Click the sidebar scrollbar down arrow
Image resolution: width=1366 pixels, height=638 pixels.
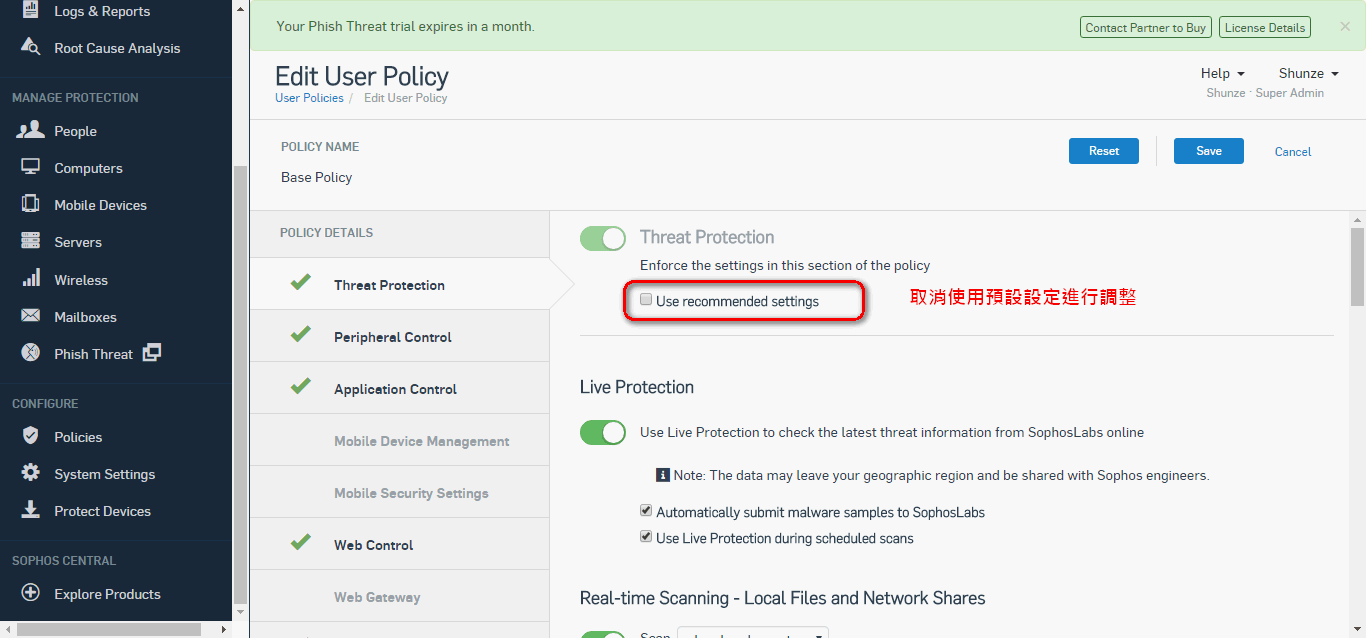(x=240, y=611)
